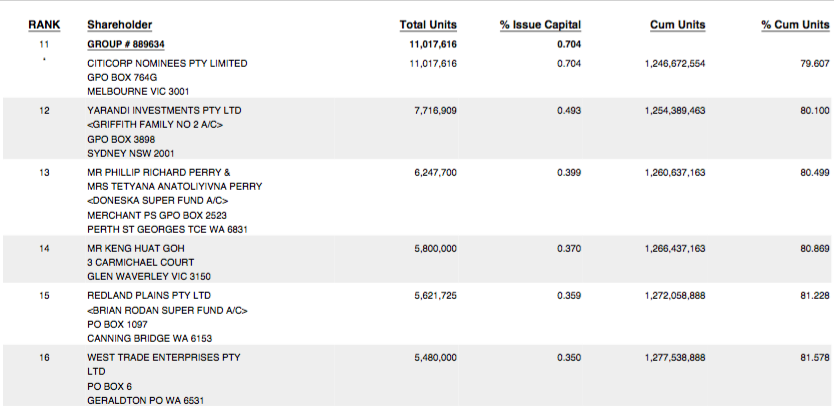Screen dimensions: 834x406
Task: Click rank number 12
Action: coord(44,110)
